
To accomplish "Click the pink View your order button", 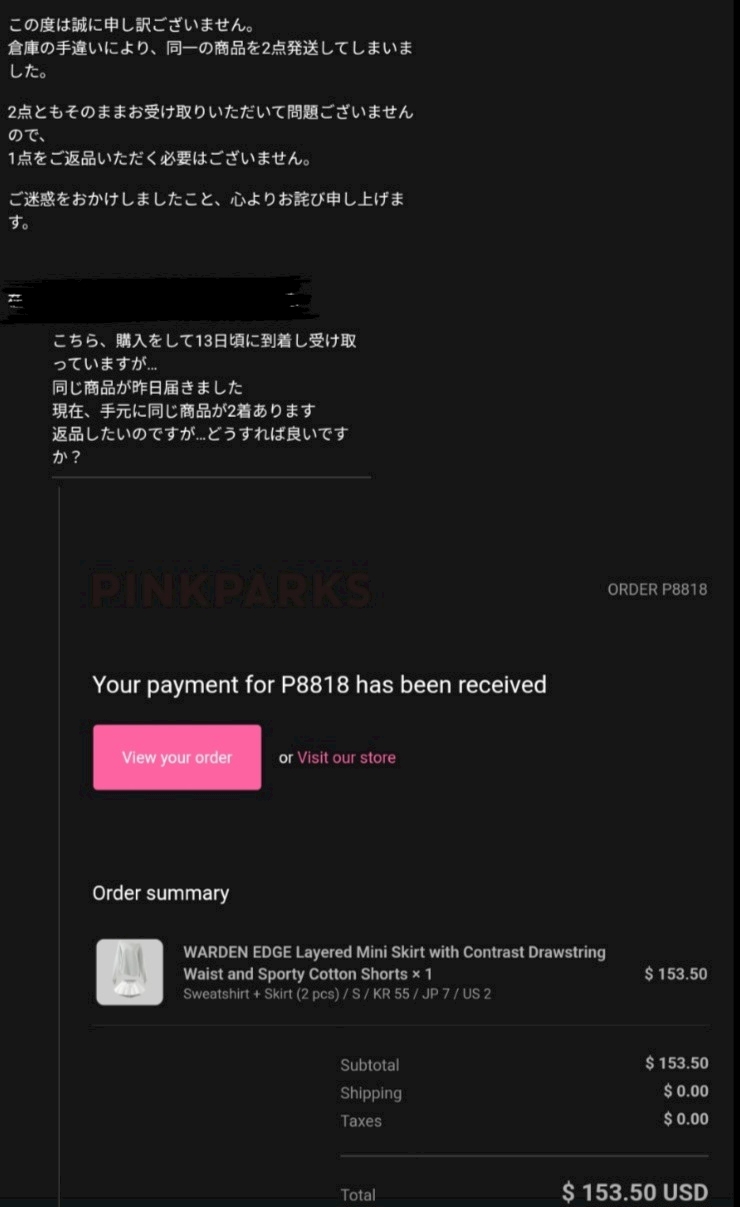I will (177, 757).
